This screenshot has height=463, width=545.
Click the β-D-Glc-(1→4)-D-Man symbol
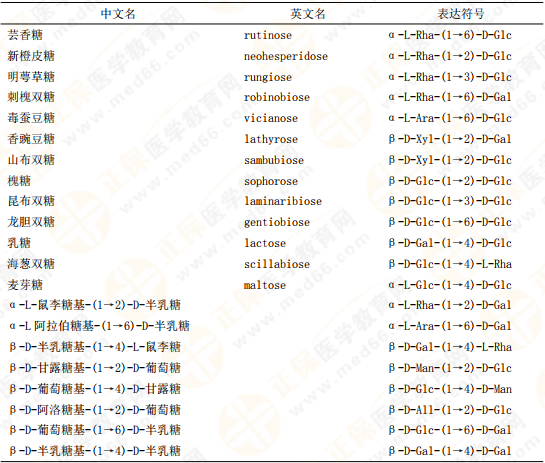450,389
